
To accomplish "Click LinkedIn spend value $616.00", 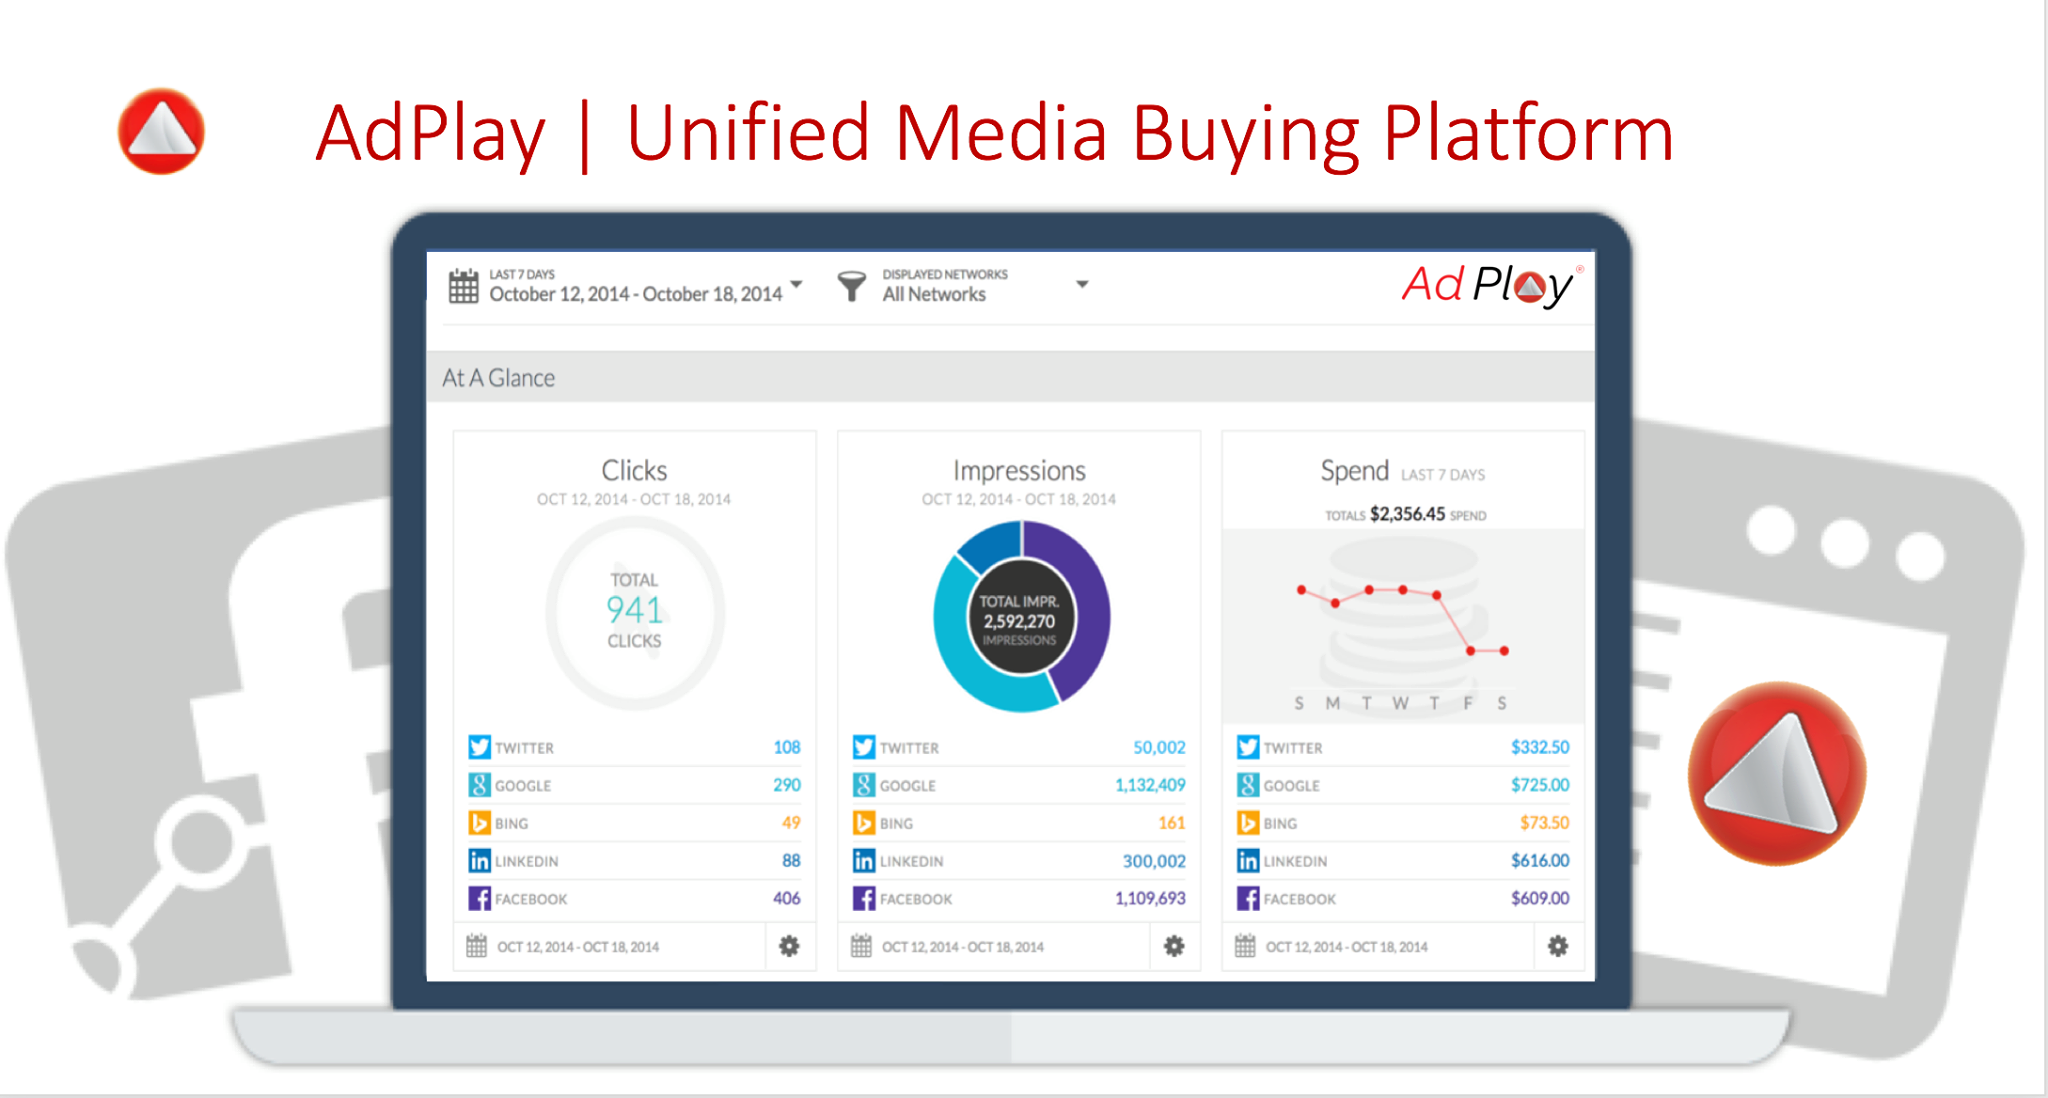I will point(1540,861).
